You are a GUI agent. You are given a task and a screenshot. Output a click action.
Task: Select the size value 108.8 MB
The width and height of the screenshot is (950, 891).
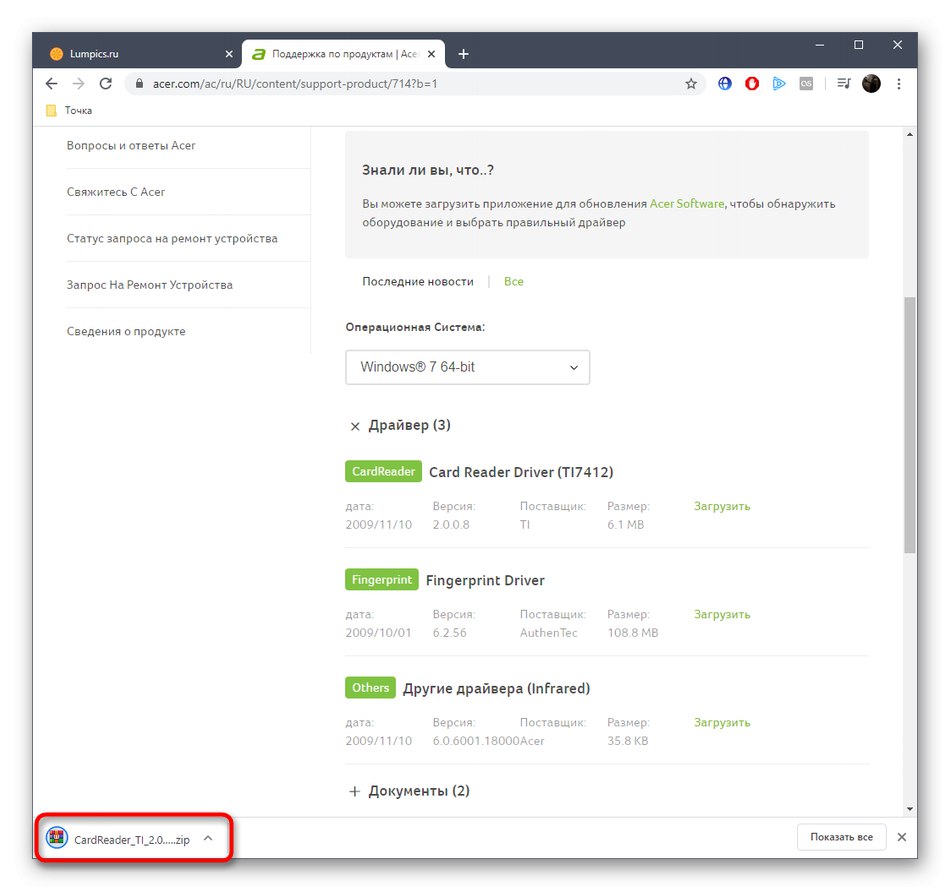click(633, 632)
